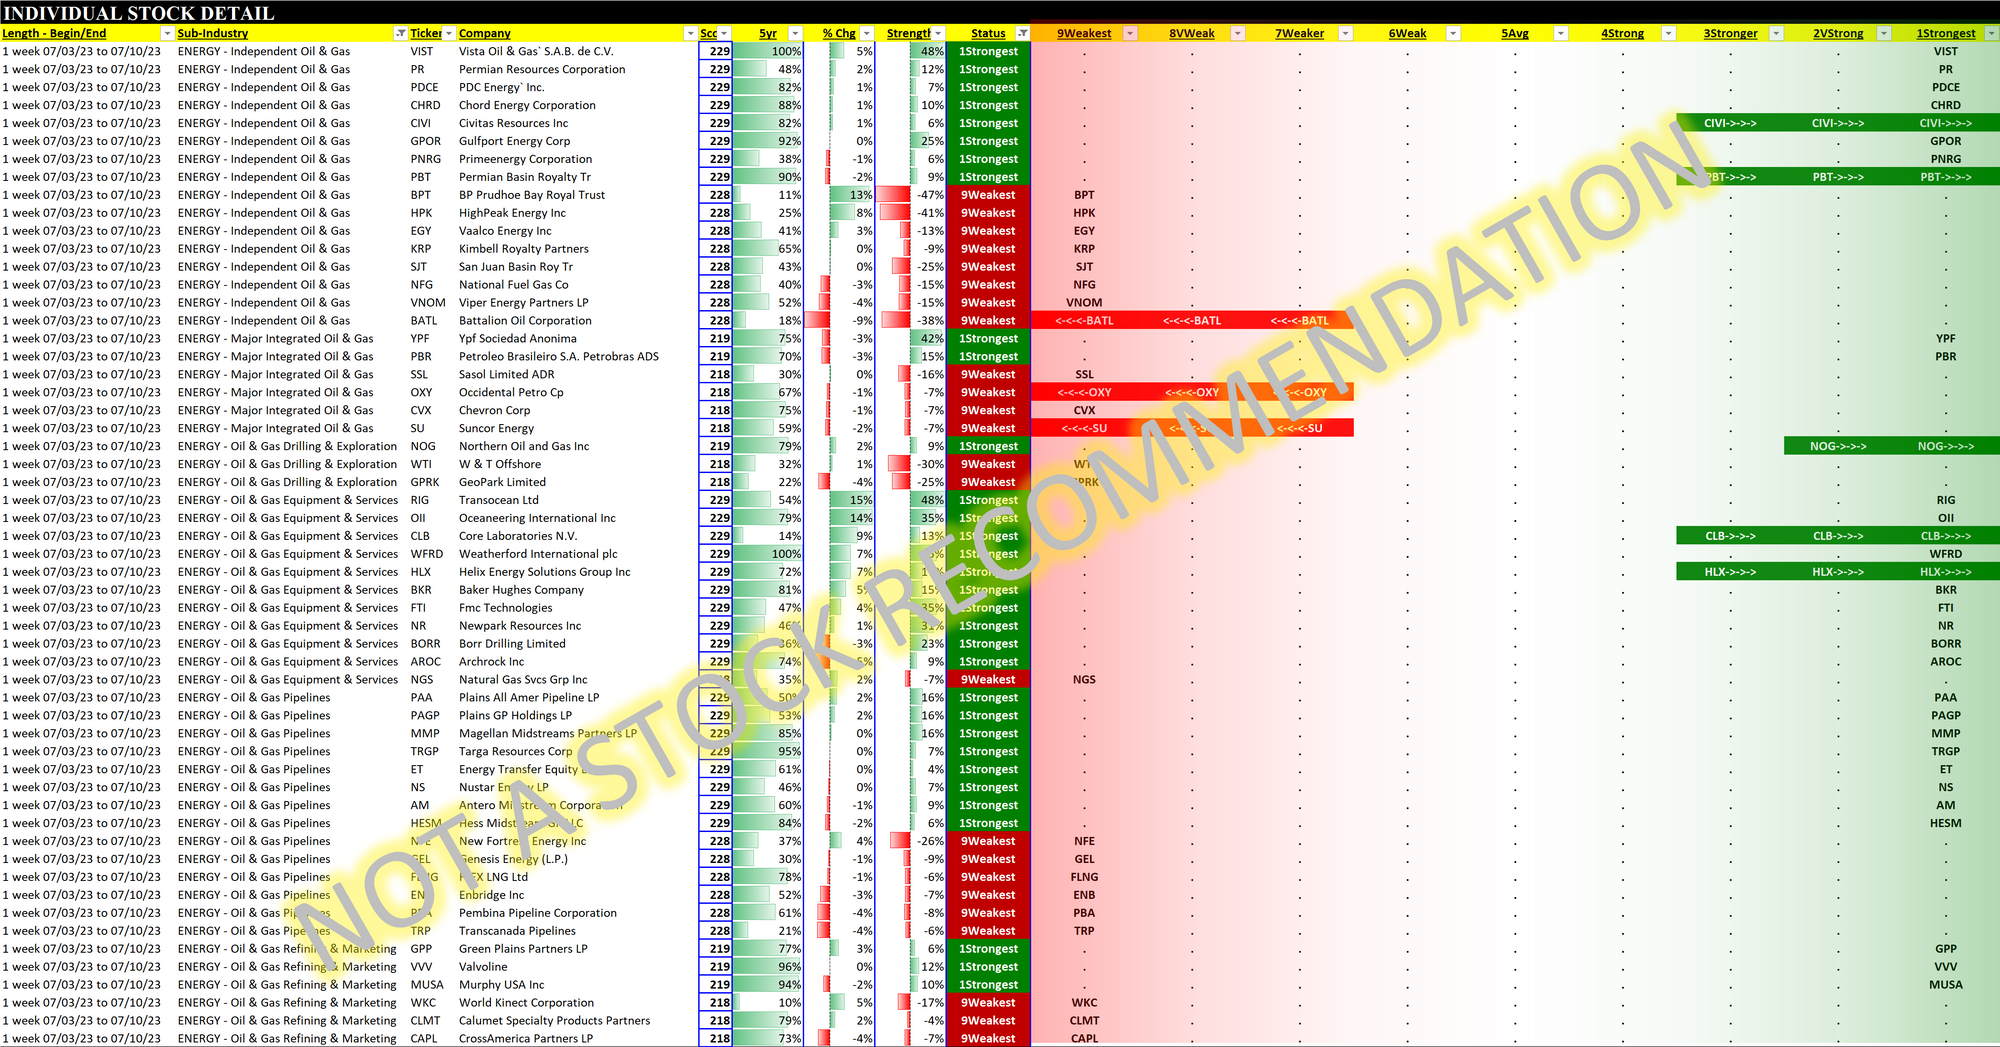The width and height of the screenshot is (2000, 1047).
Task: Click the HighPeak Energy Inc cell
Action: (x=577, y=213)
